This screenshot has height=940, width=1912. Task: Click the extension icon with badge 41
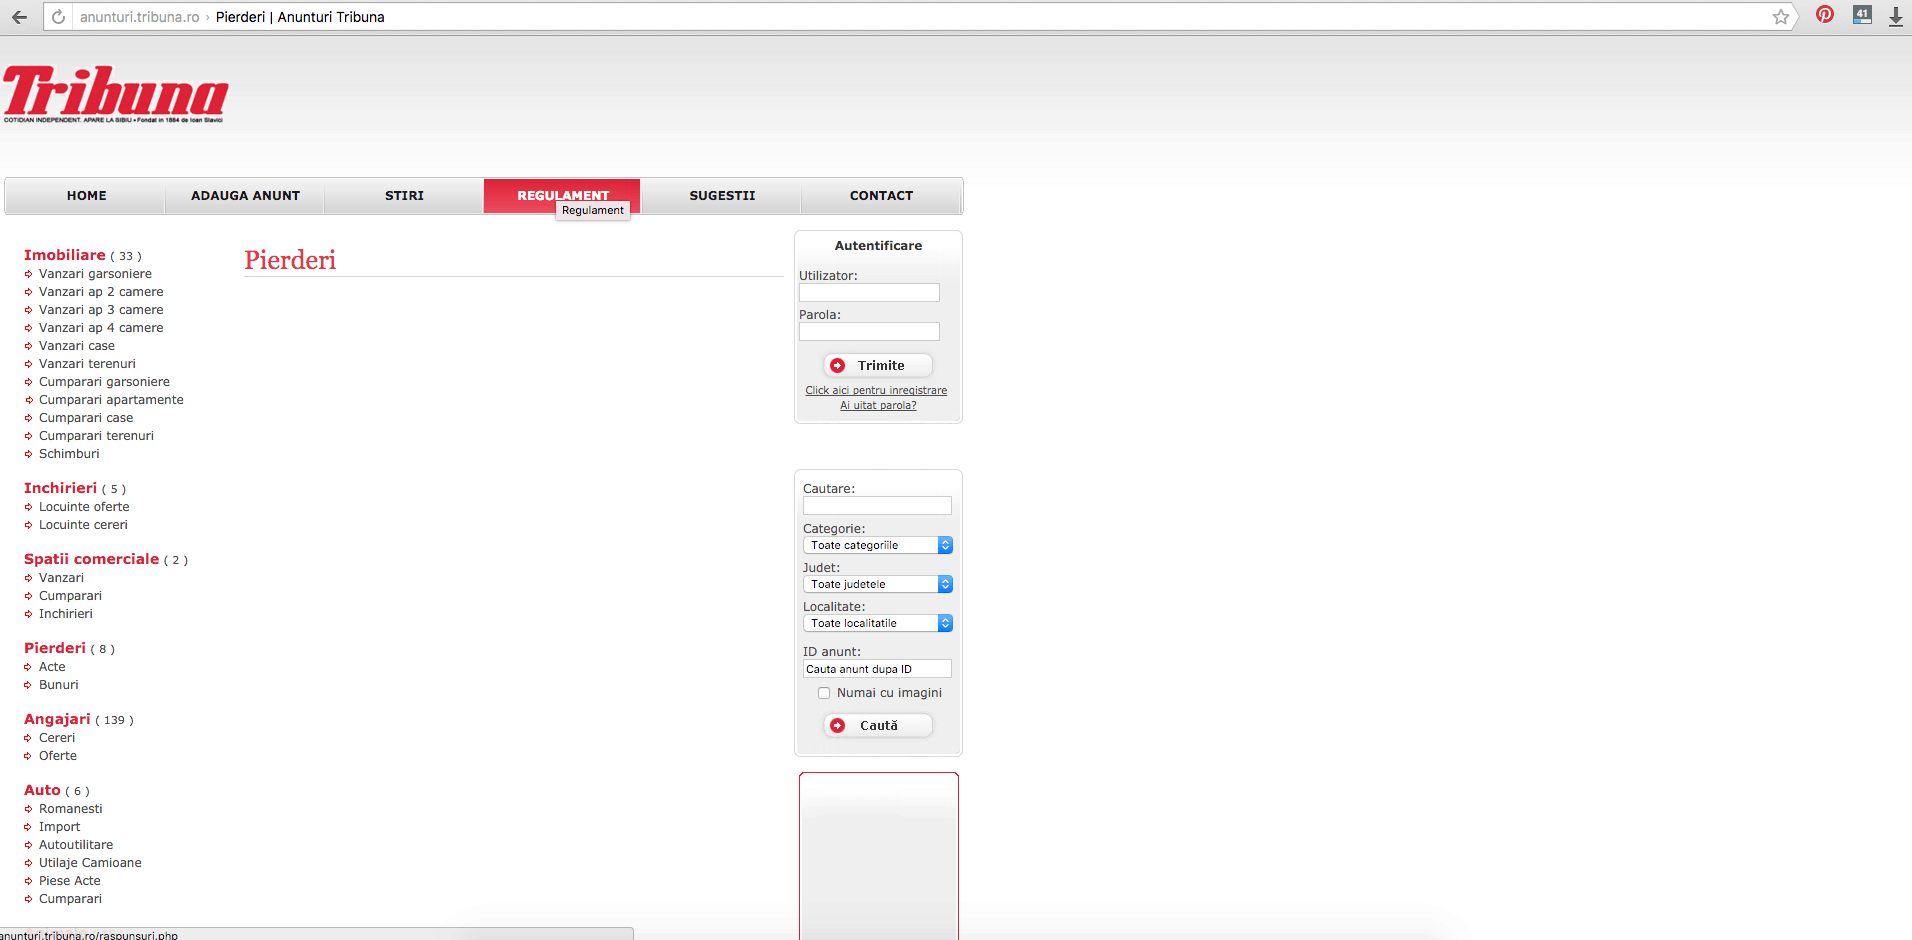point(1861,15)
